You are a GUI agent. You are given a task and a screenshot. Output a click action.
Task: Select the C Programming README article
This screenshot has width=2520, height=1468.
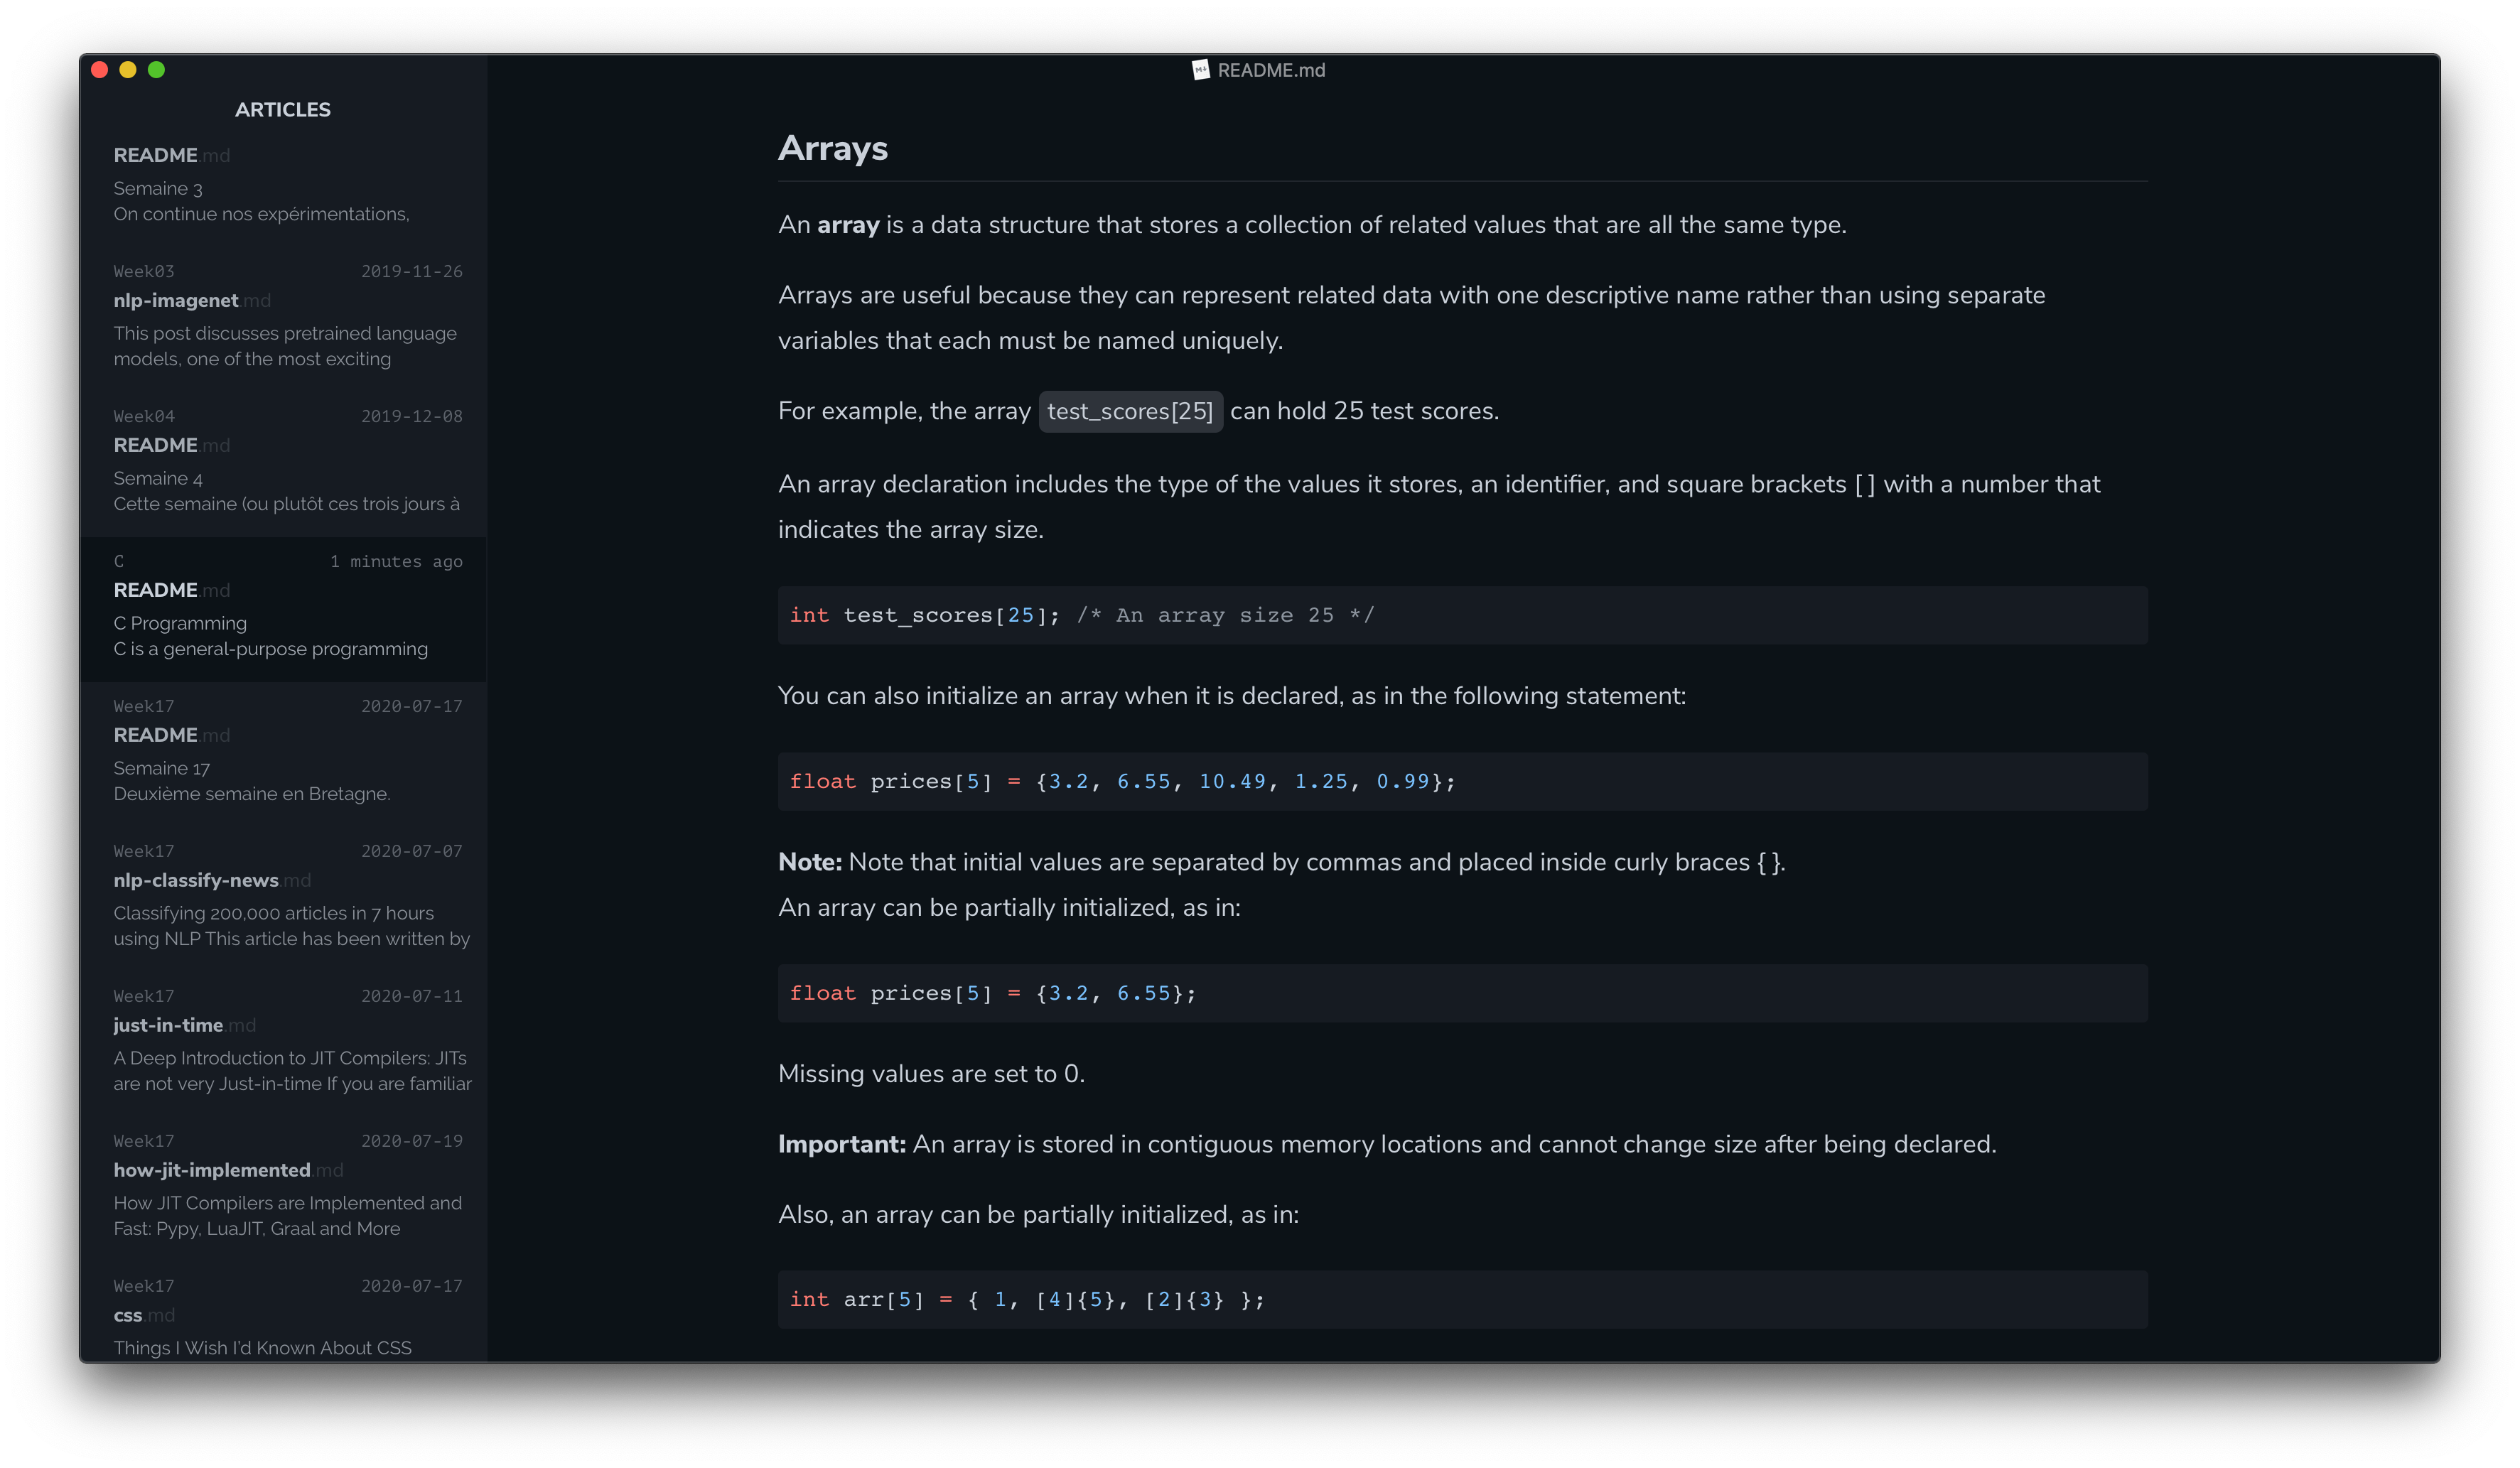pos(284,609)
